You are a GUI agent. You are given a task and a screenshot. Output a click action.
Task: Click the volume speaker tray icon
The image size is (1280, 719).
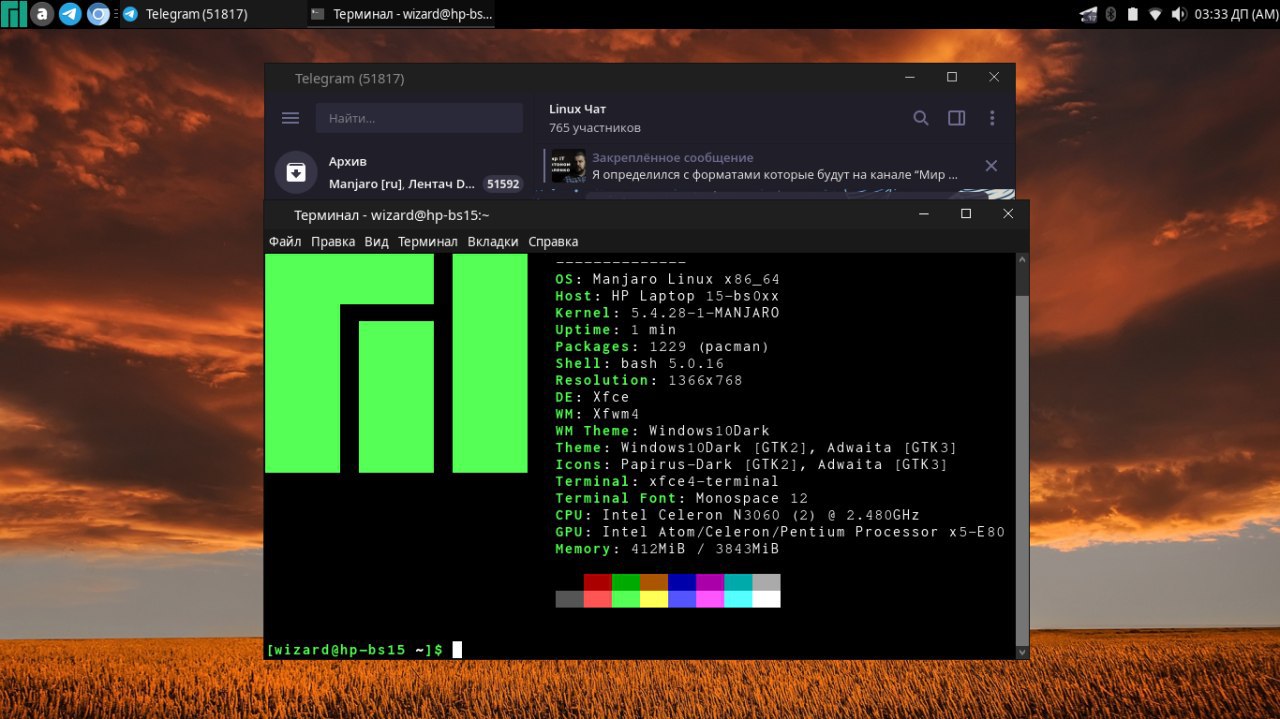(1179, 14)
